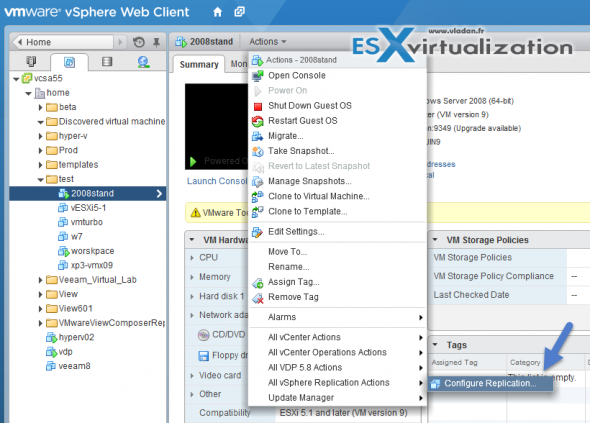
Task: Expand the CPU hardware row
Action: click(x=192, y=258)
